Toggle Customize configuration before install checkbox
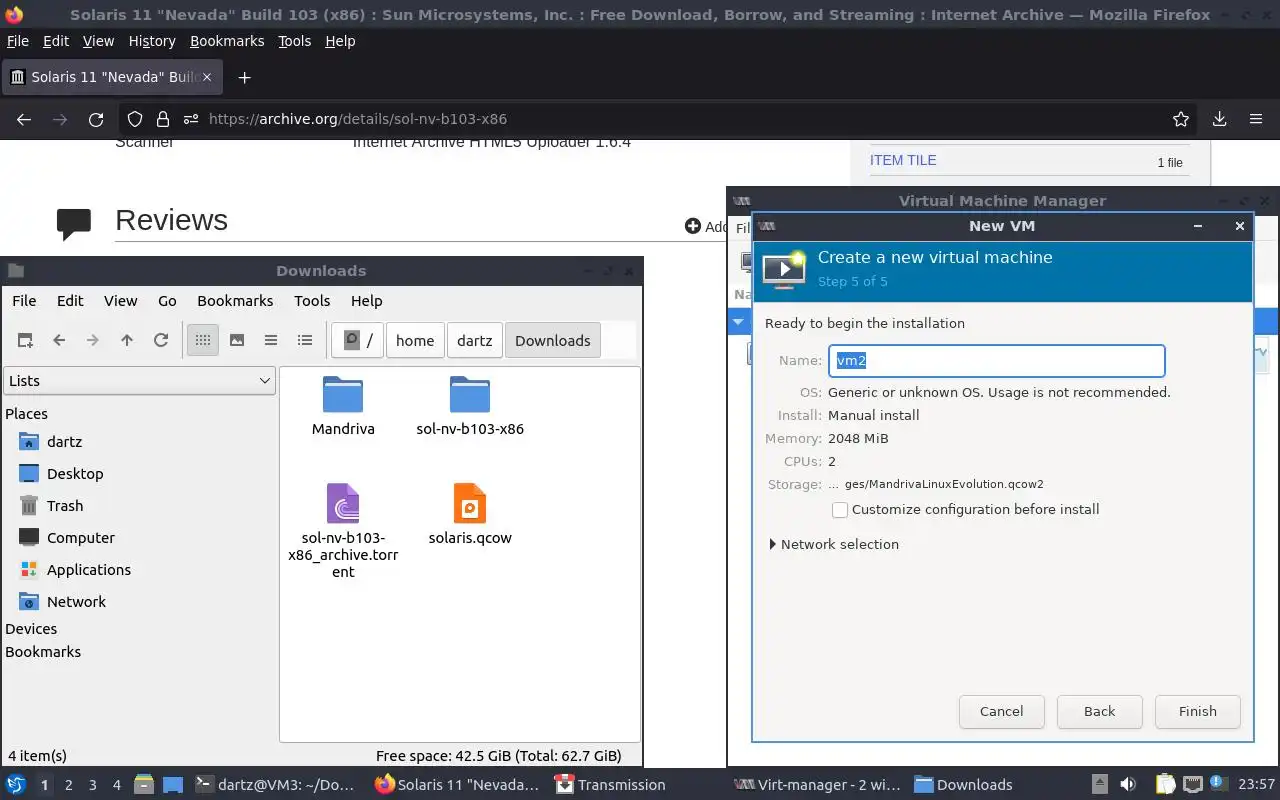 click(840, 510)
